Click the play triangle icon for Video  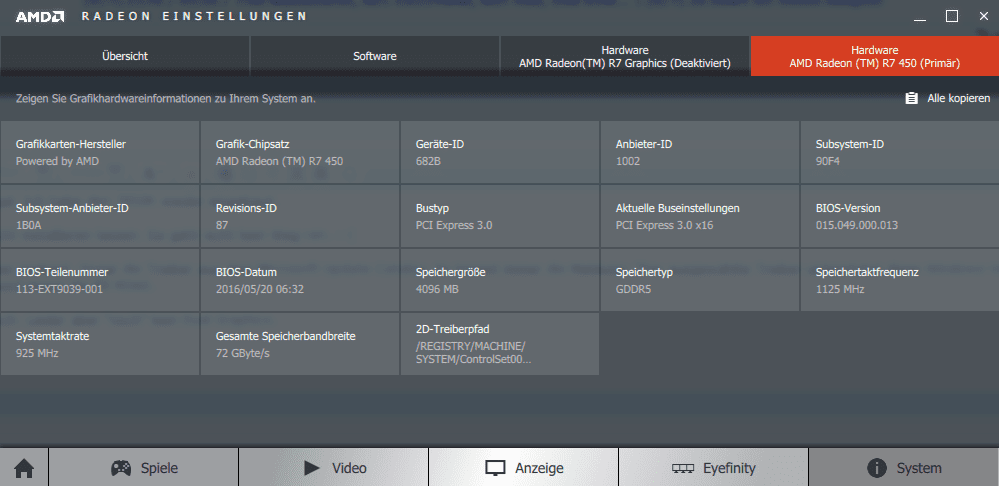click(x=312, y=468)
